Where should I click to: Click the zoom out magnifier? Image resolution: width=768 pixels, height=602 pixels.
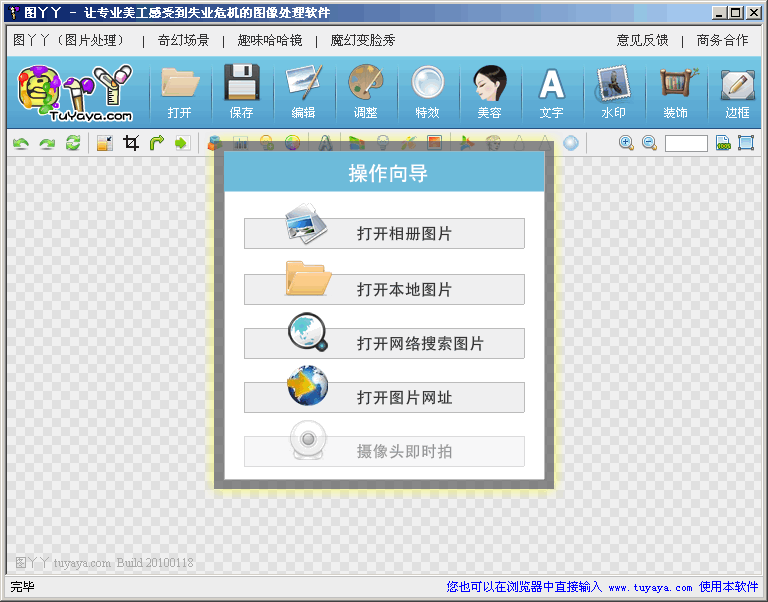649,143
